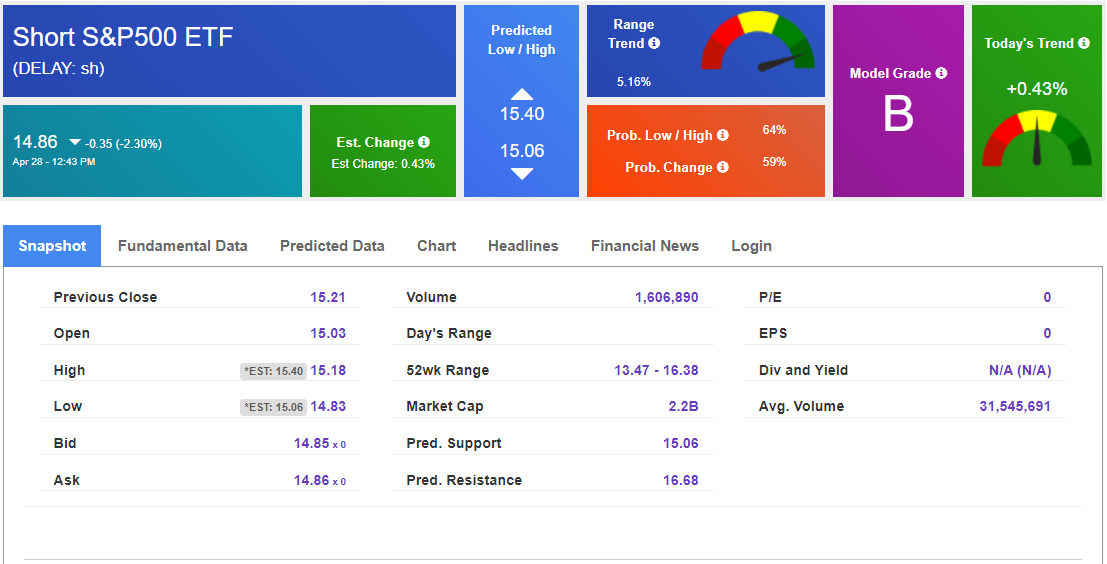Click the *EST: 15.06 badge

click(x=273, y=407)
